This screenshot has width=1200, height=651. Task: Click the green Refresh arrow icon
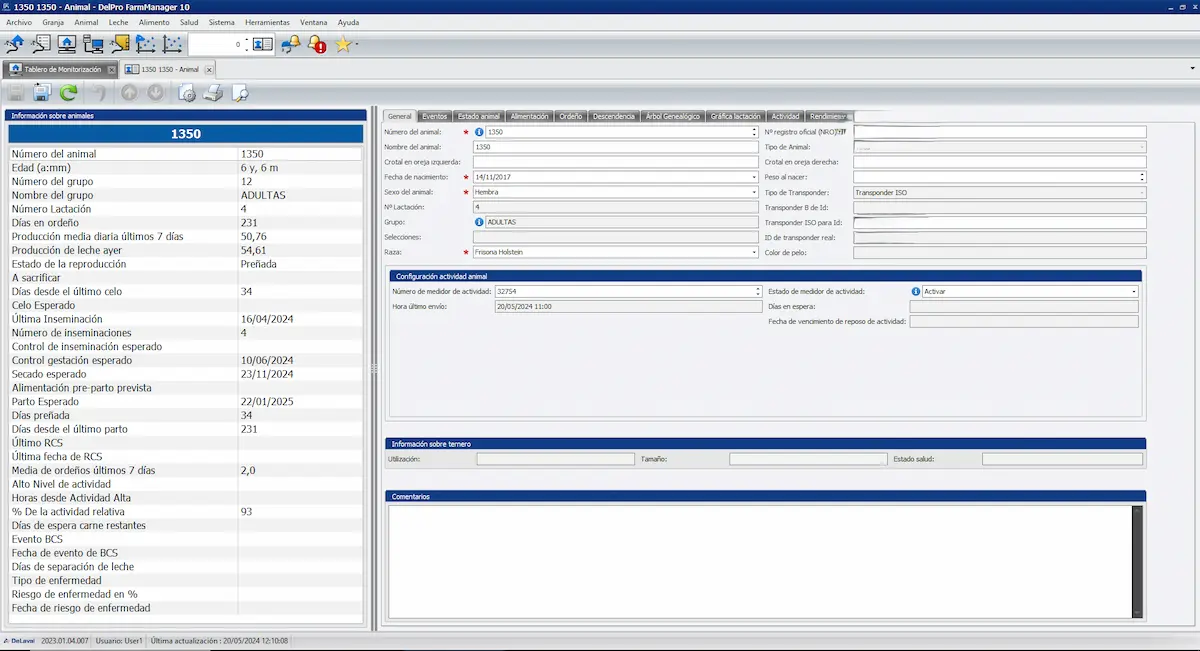pos(68,93)
